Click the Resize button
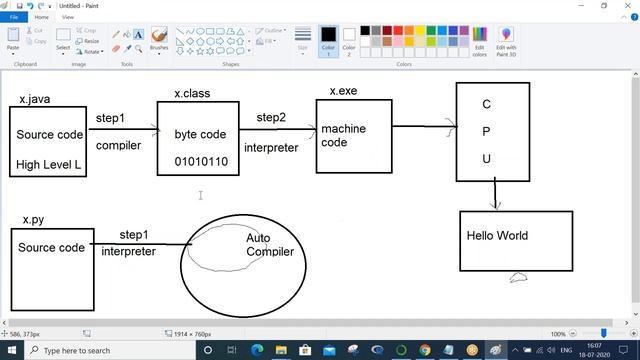 (87, 41)
